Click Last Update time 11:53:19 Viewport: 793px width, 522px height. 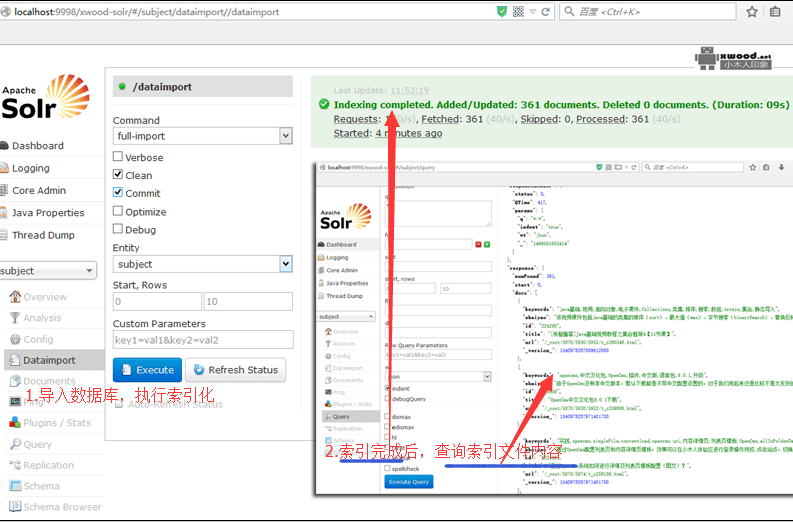[x=410, y=91]
